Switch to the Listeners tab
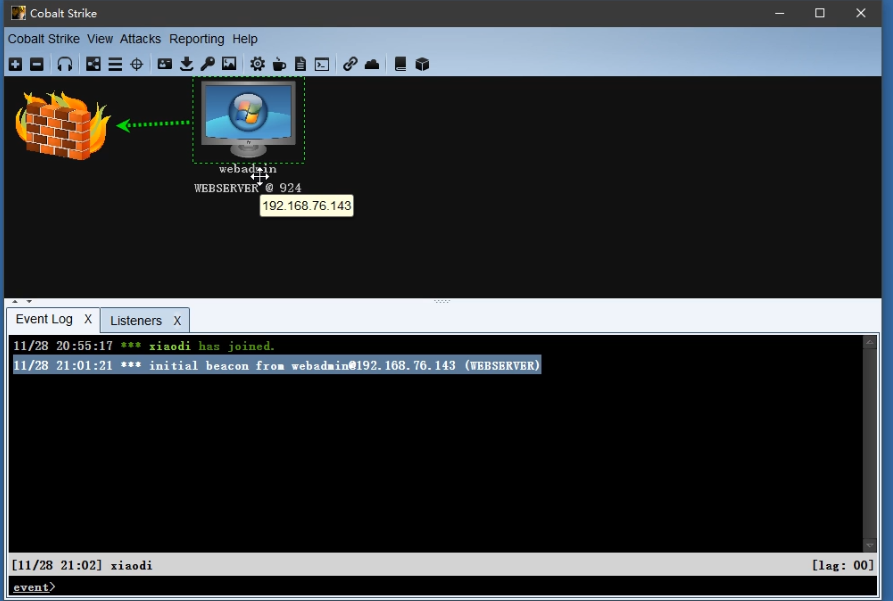 136,321
